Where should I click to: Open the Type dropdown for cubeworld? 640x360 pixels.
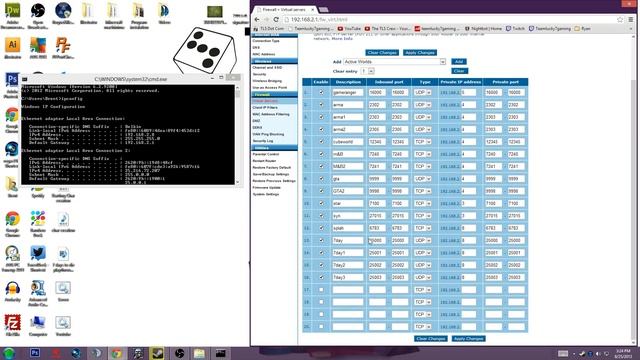tap(422, 142)
